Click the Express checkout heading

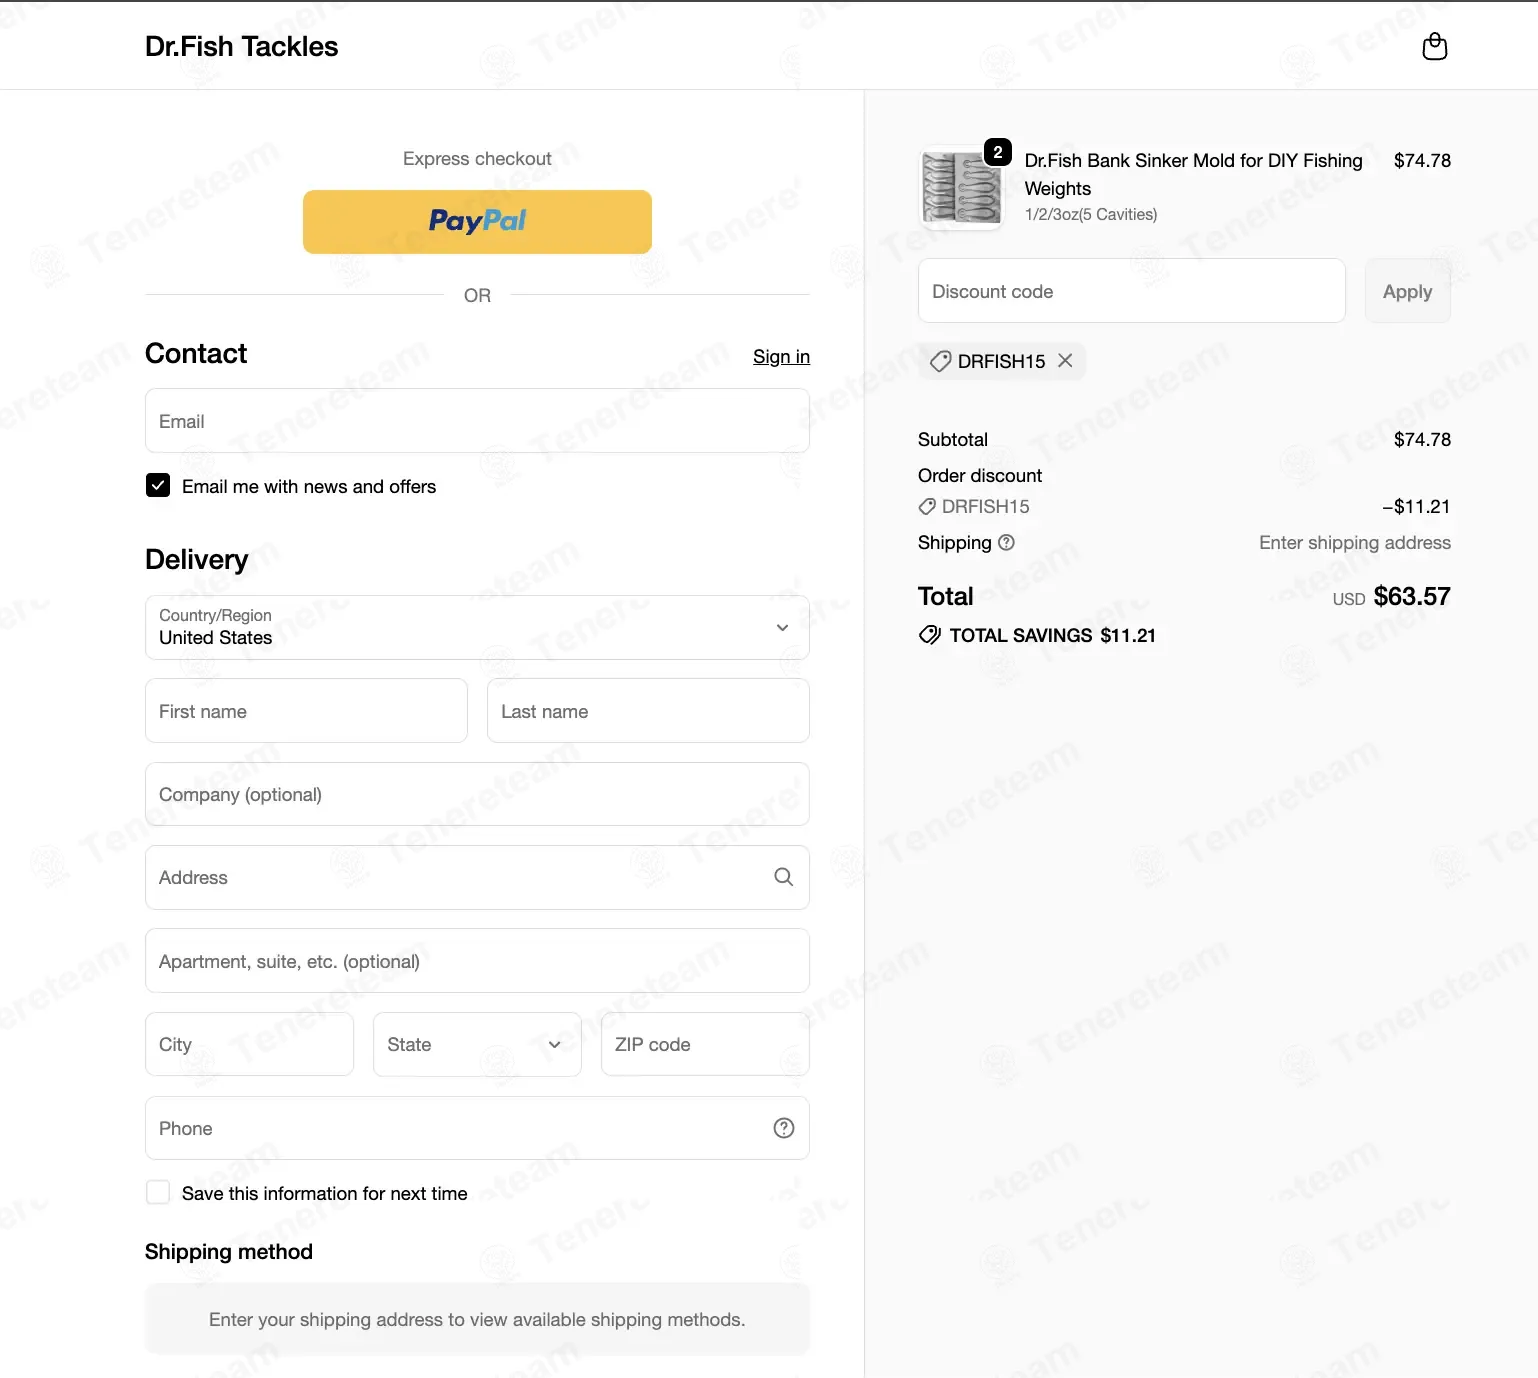tap(477, 158)
